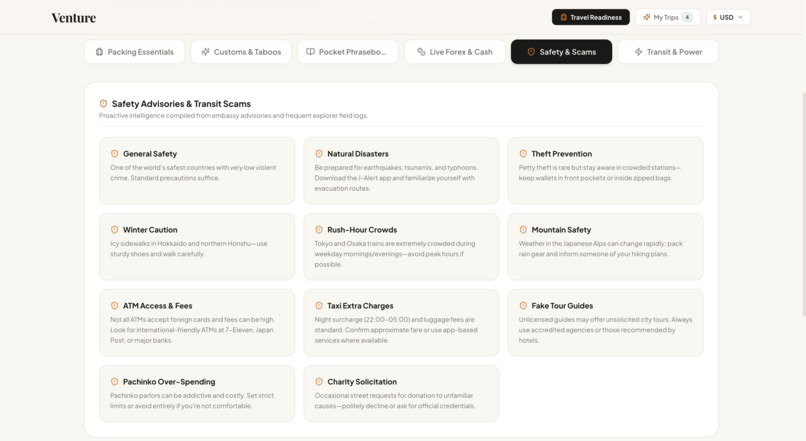Select the Safety & Scams tab

(561, 52)
